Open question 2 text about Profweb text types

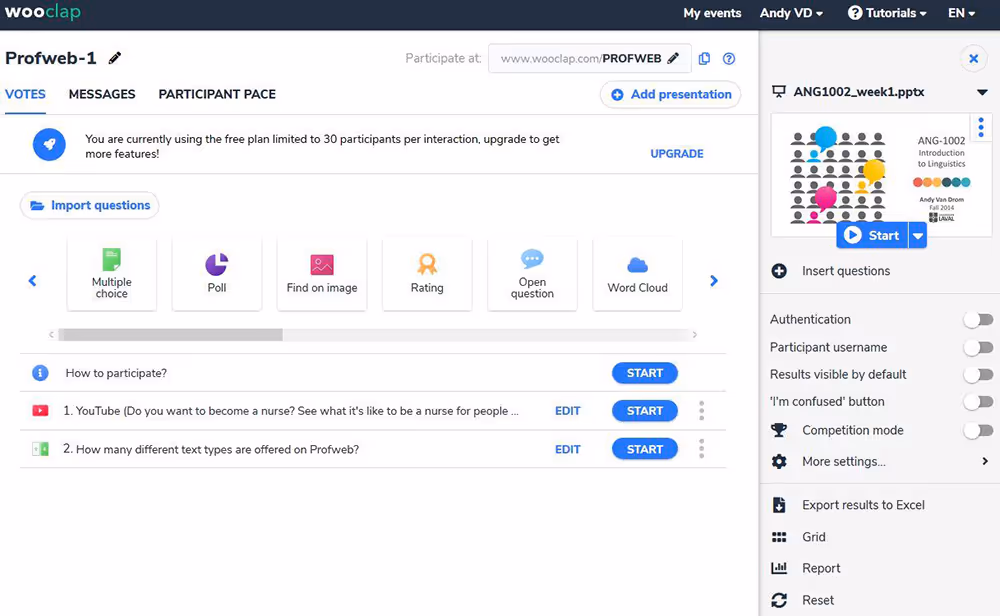211,449
